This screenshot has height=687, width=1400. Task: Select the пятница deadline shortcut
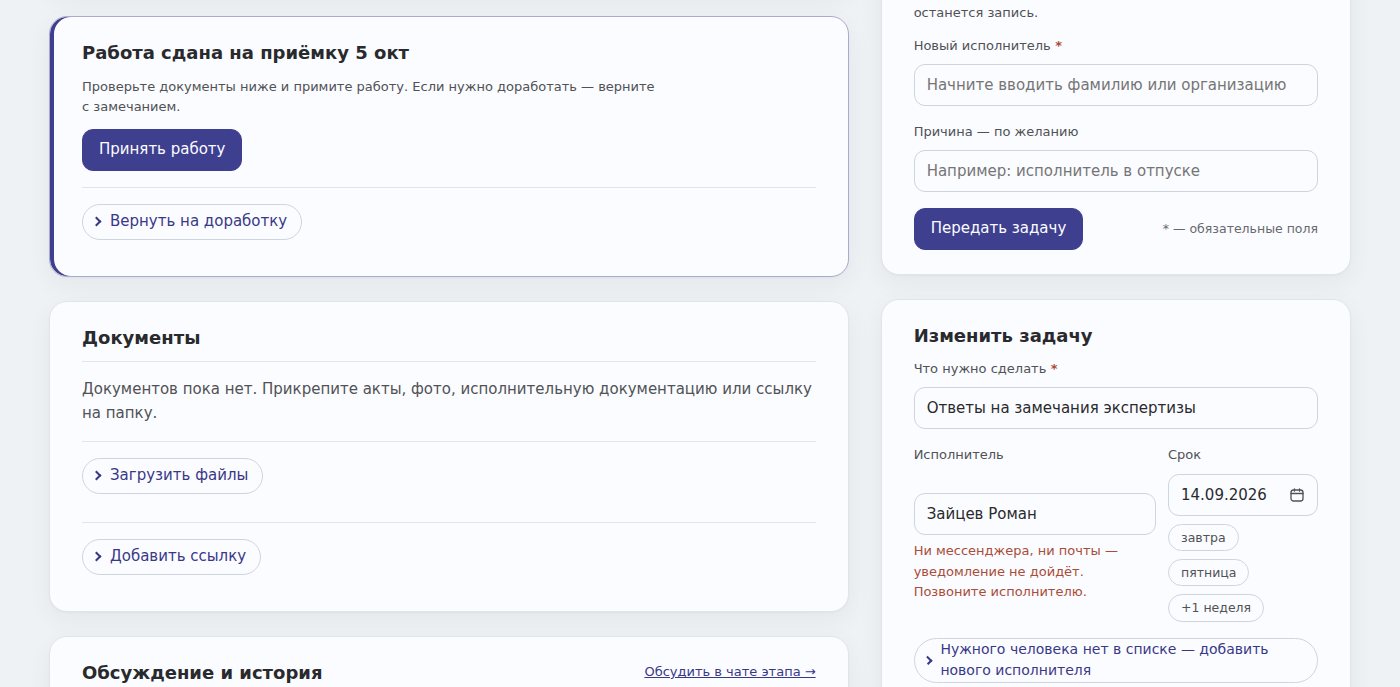(1208, 573)
